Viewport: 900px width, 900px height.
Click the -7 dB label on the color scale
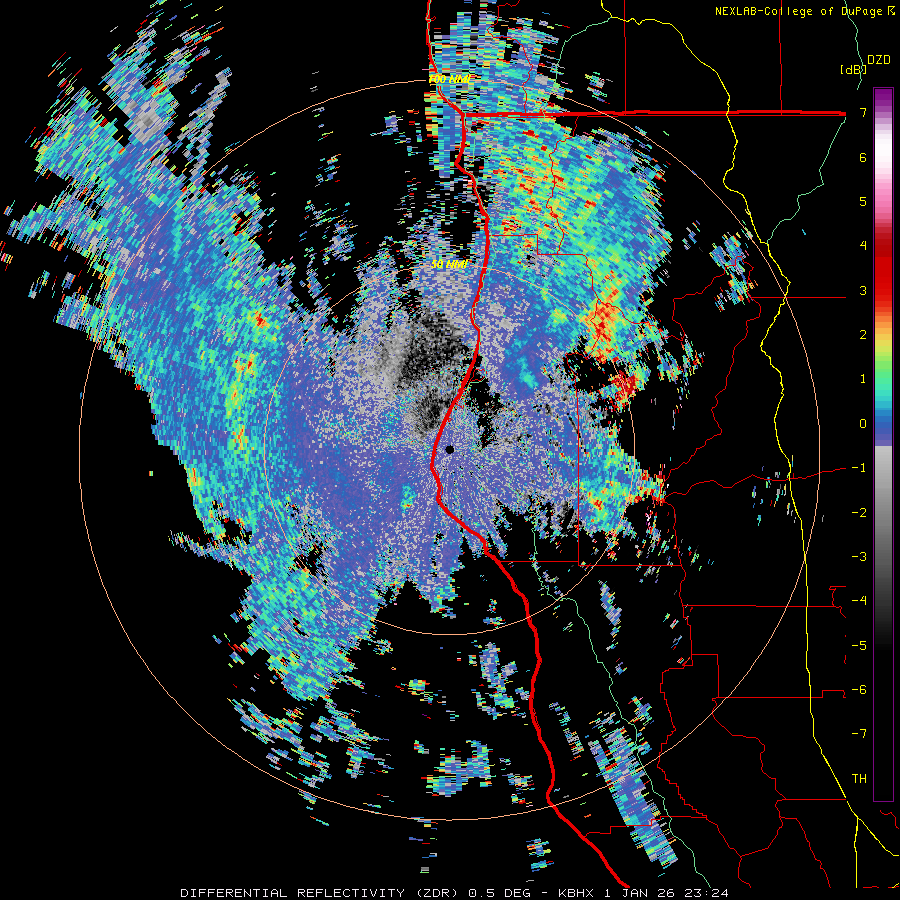point(859,734)
